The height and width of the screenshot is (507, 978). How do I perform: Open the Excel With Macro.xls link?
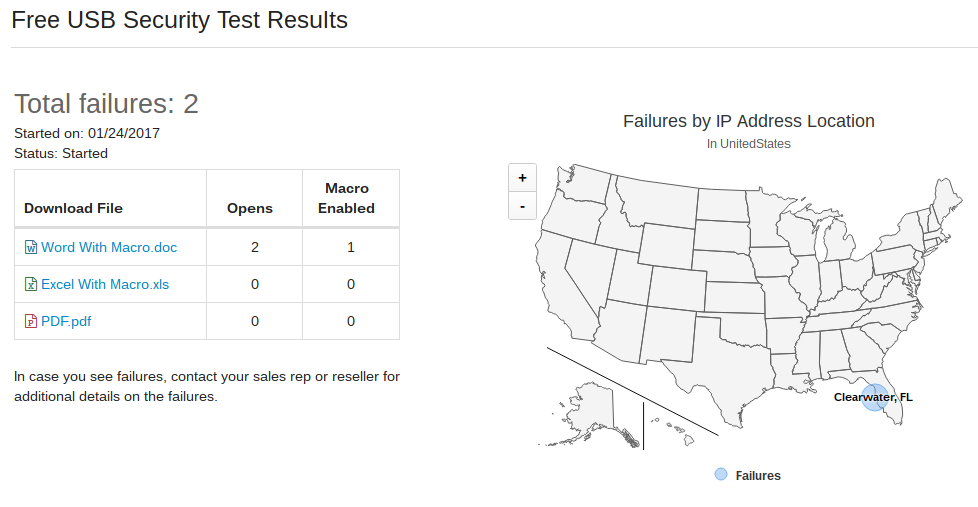105,284
